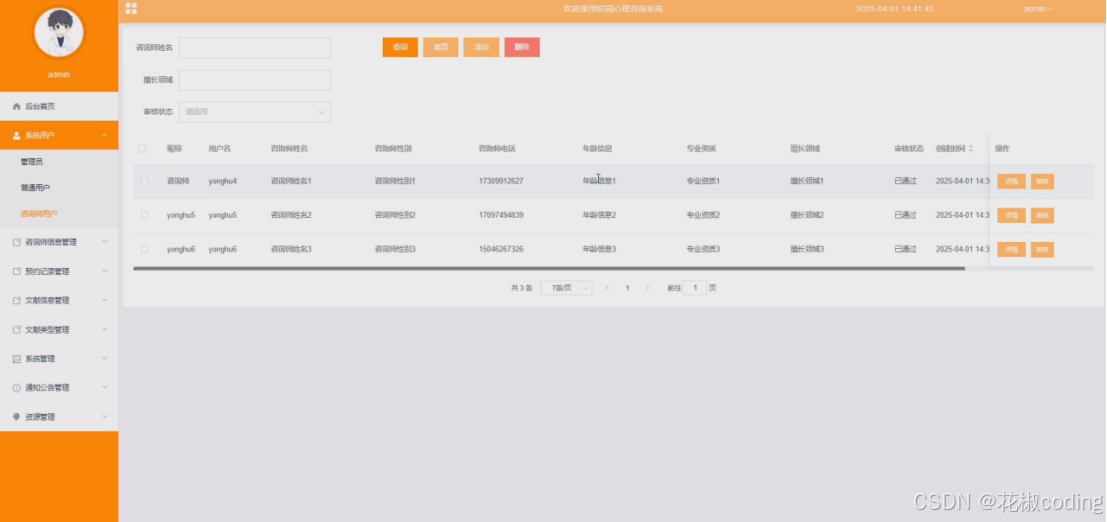The height and width of the screenshot is (522, 1107).
Task: Click the pin icon beside 资源管理
Action: [17, 417]
